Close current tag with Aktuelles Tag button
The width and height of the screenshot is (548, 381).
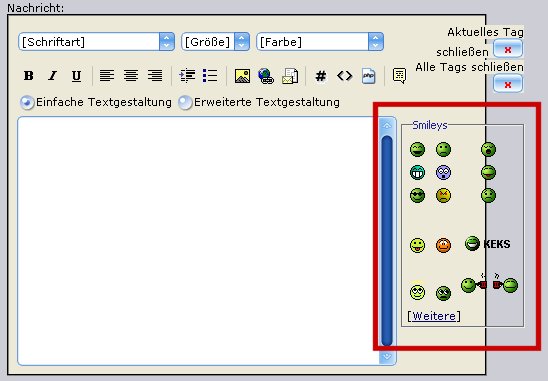(x=508, y=49)
